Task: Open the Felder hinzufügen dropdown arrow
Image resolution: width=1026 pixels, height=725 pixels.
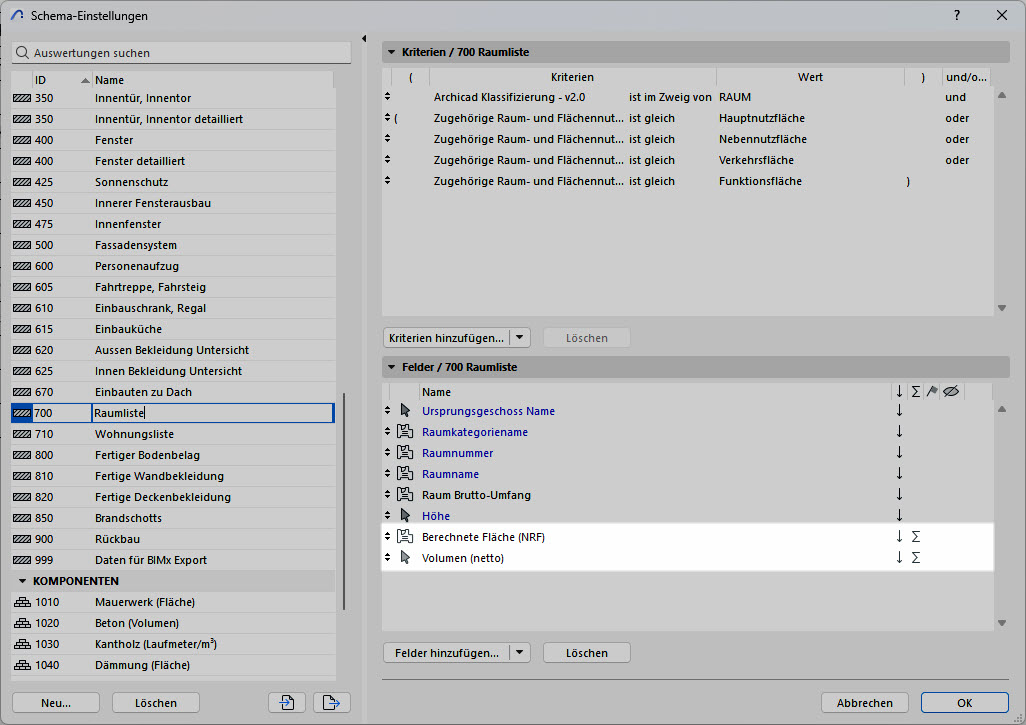Action: tap(518, 653)
